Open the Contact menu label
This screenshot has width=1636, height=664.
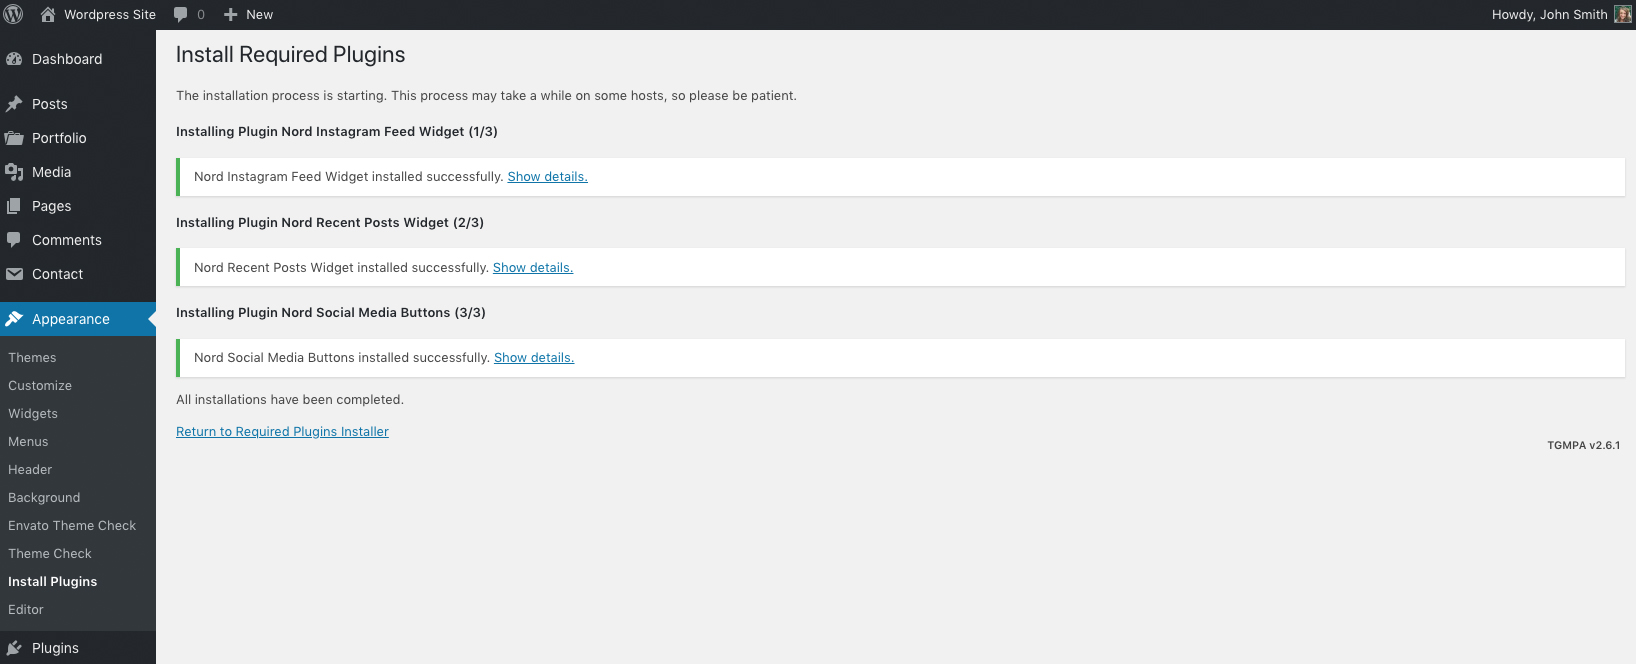click(57, 274)
